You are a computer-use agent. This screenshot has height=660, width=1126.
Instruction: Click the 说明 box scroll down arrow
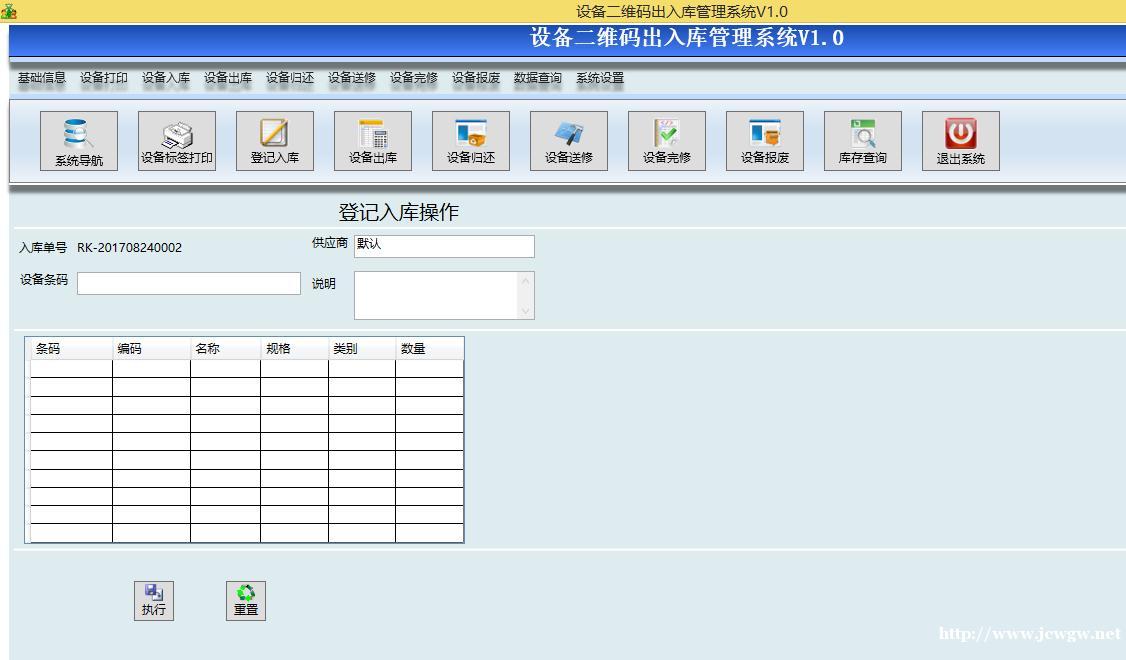click(x=527, y=311)
